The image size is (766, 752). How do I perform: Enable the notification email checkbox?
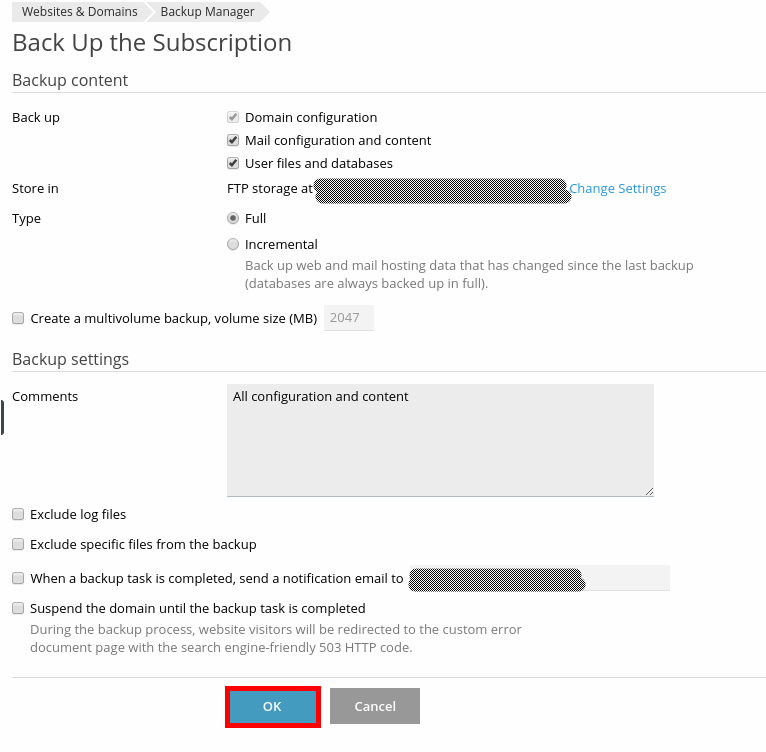18,578
